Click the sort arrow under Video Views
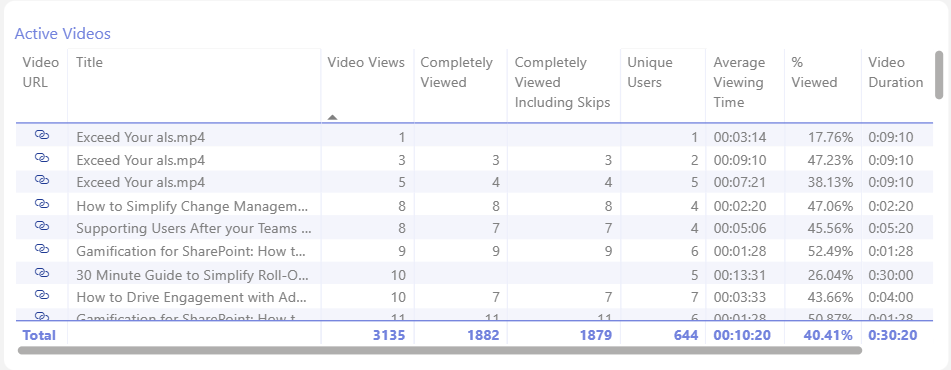 point(332,118)
